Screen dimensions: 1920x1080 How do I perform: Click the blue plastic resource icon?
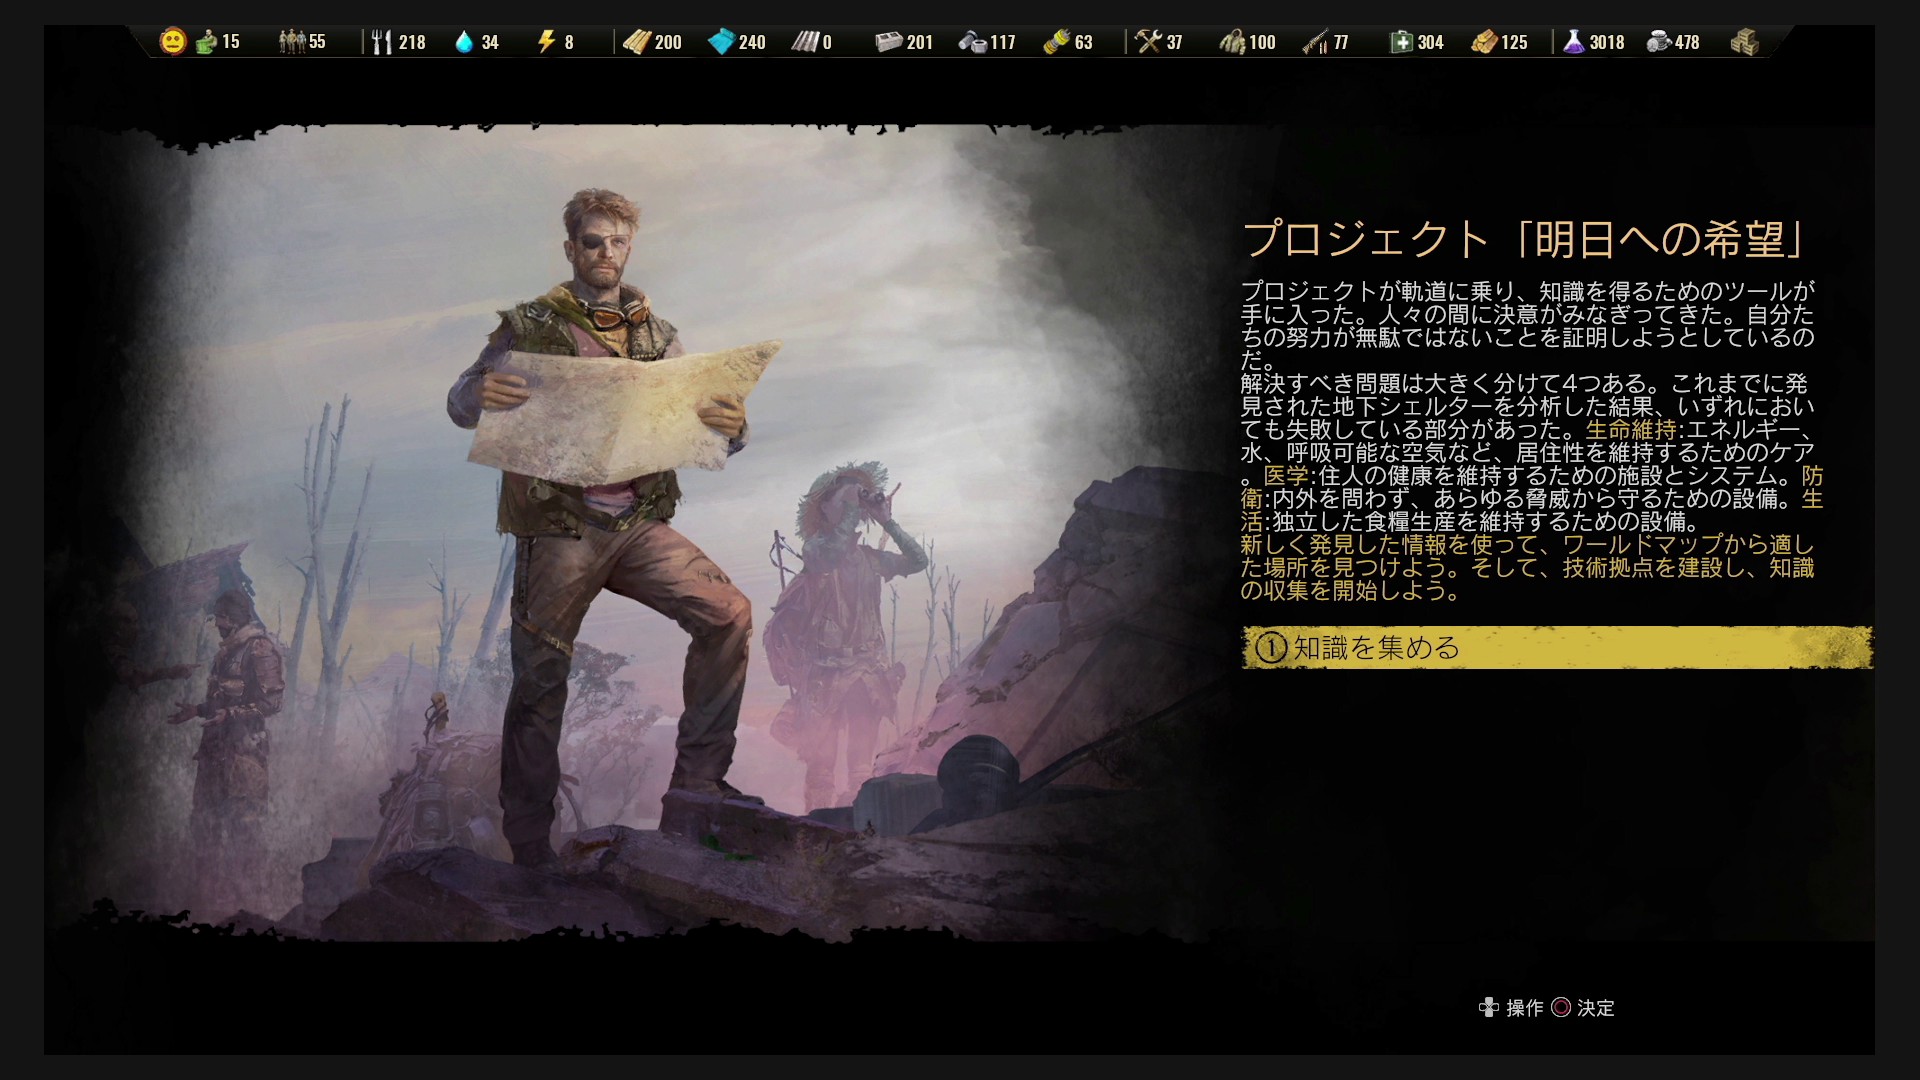(x=721, y=42)
